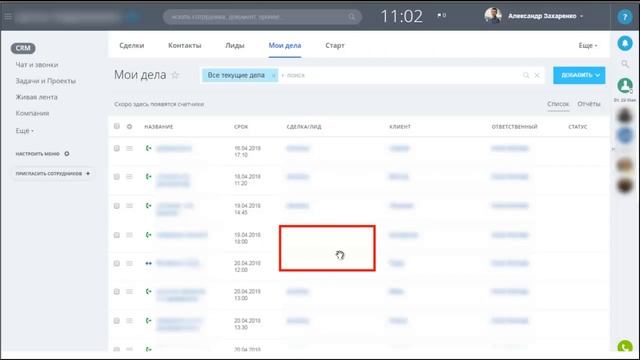Click the magnifier icon in the filter bar
The width and height of the screenshot is (640, 360).
(x=526, y=75)
